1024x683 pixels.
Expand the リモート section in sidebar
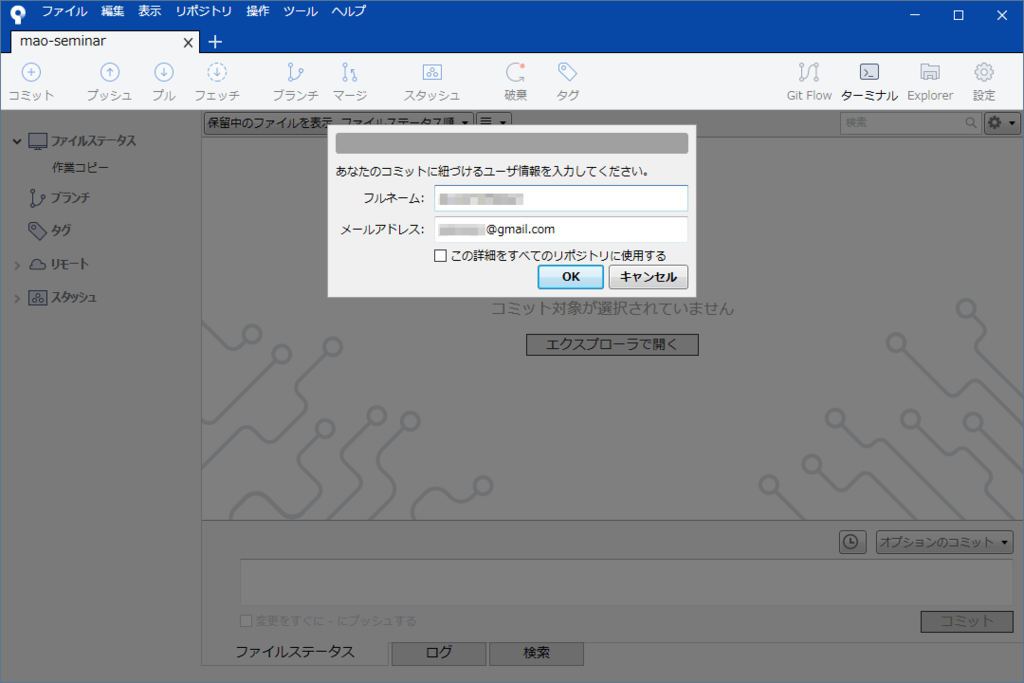tap(17, 264)
